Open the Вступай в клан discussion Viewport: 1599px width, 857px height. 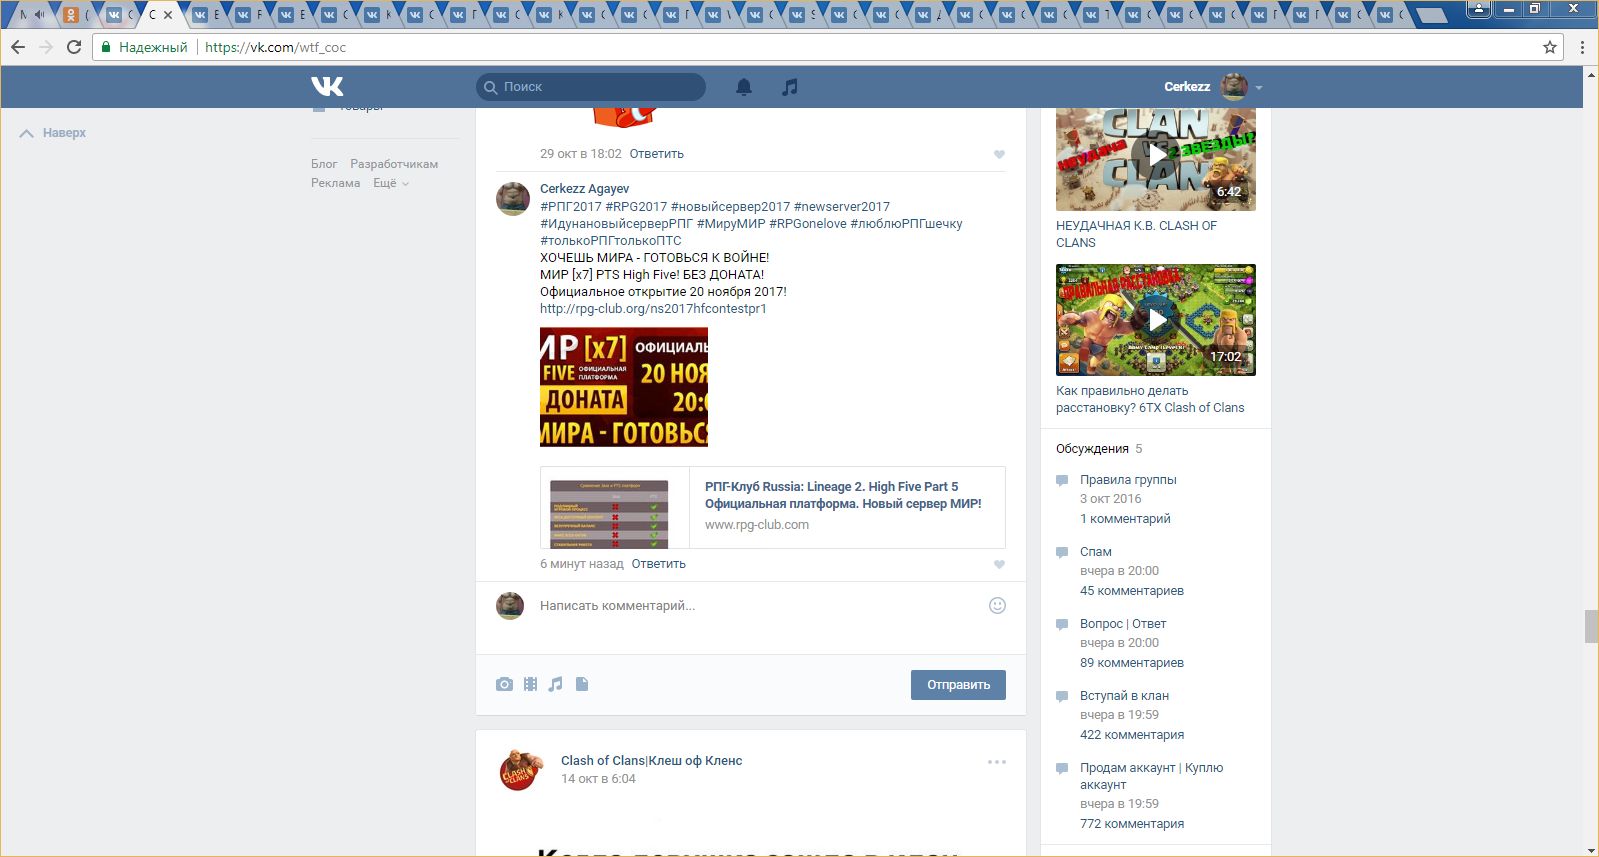tap(1124, 696)
